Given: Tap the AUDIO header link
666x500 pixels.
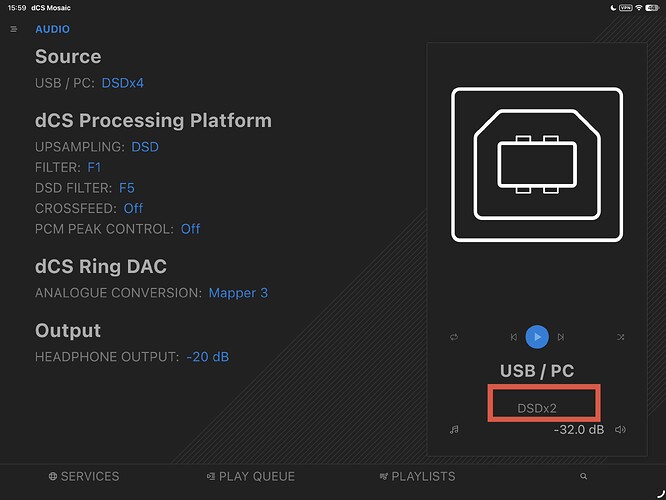Looking at the screenshot, I should click(53, 29).
